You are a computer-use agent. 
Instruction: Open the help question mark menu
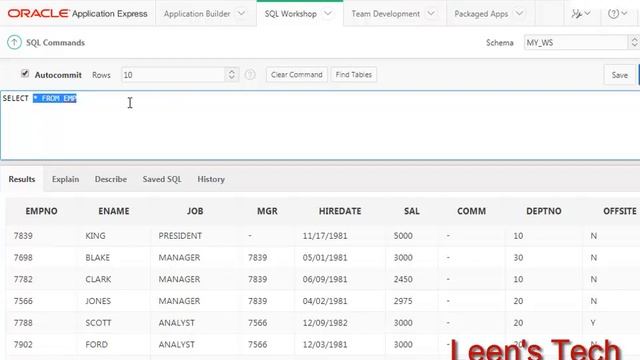617,13
